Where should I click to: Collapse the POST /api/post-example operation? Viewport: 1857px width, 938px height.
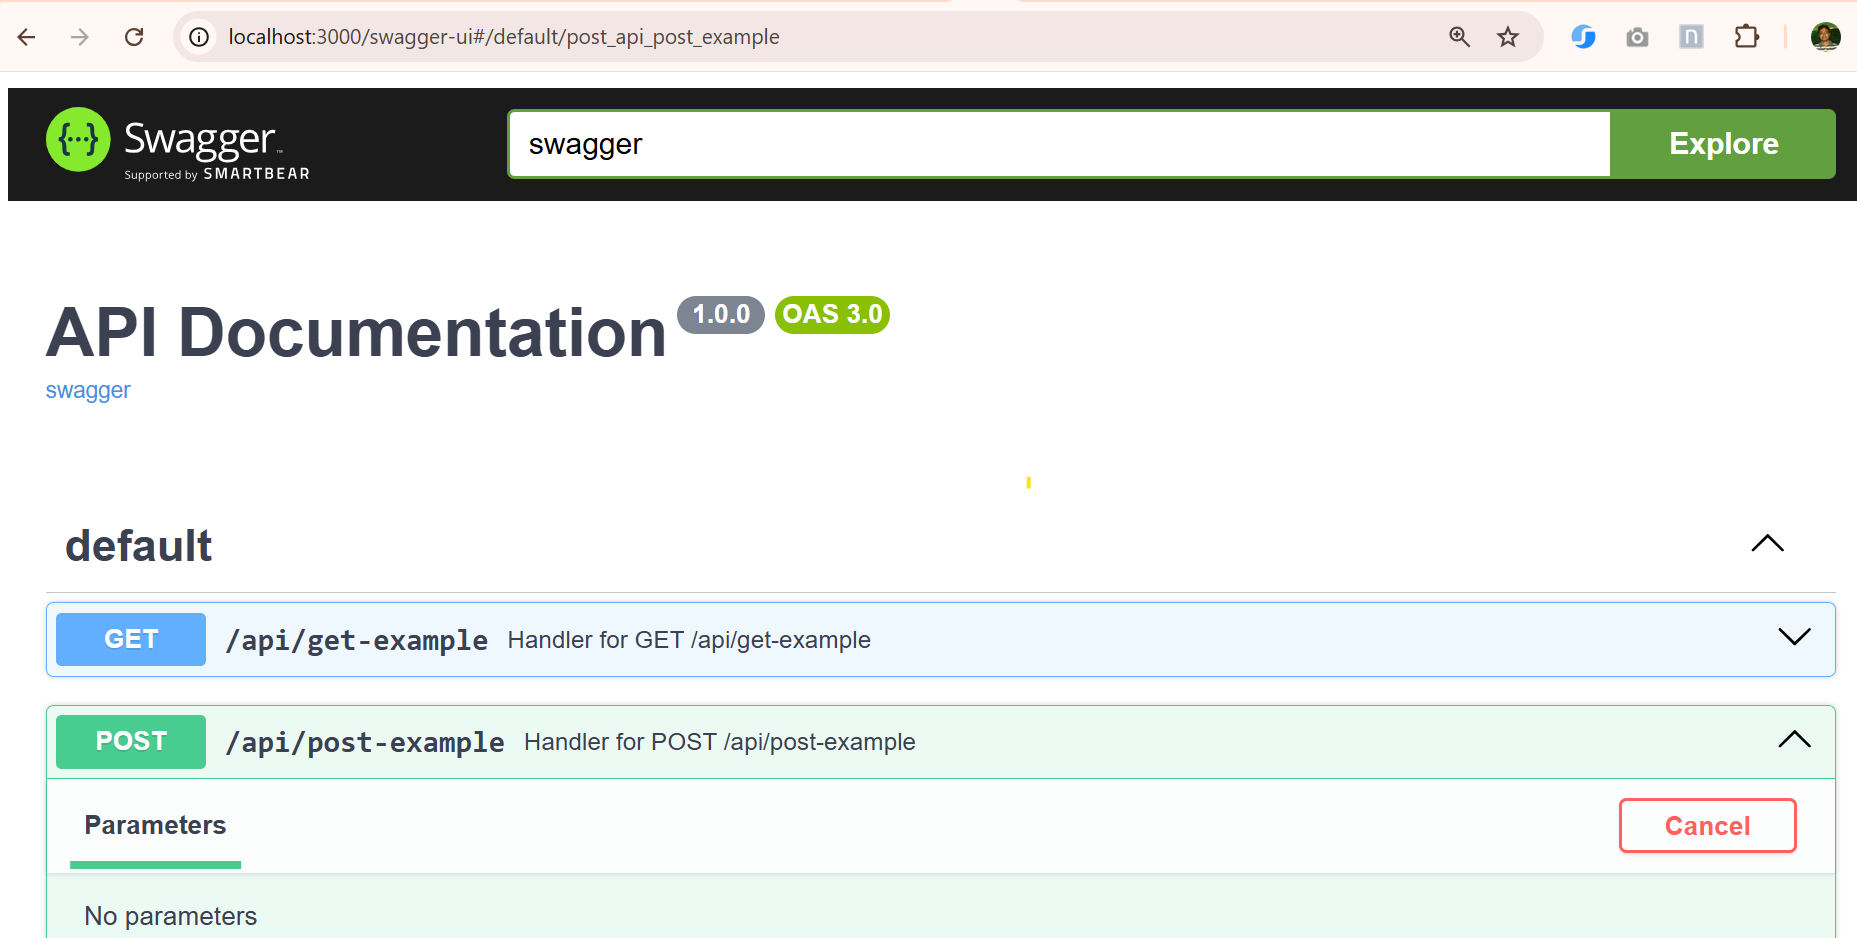(1794, 740)
